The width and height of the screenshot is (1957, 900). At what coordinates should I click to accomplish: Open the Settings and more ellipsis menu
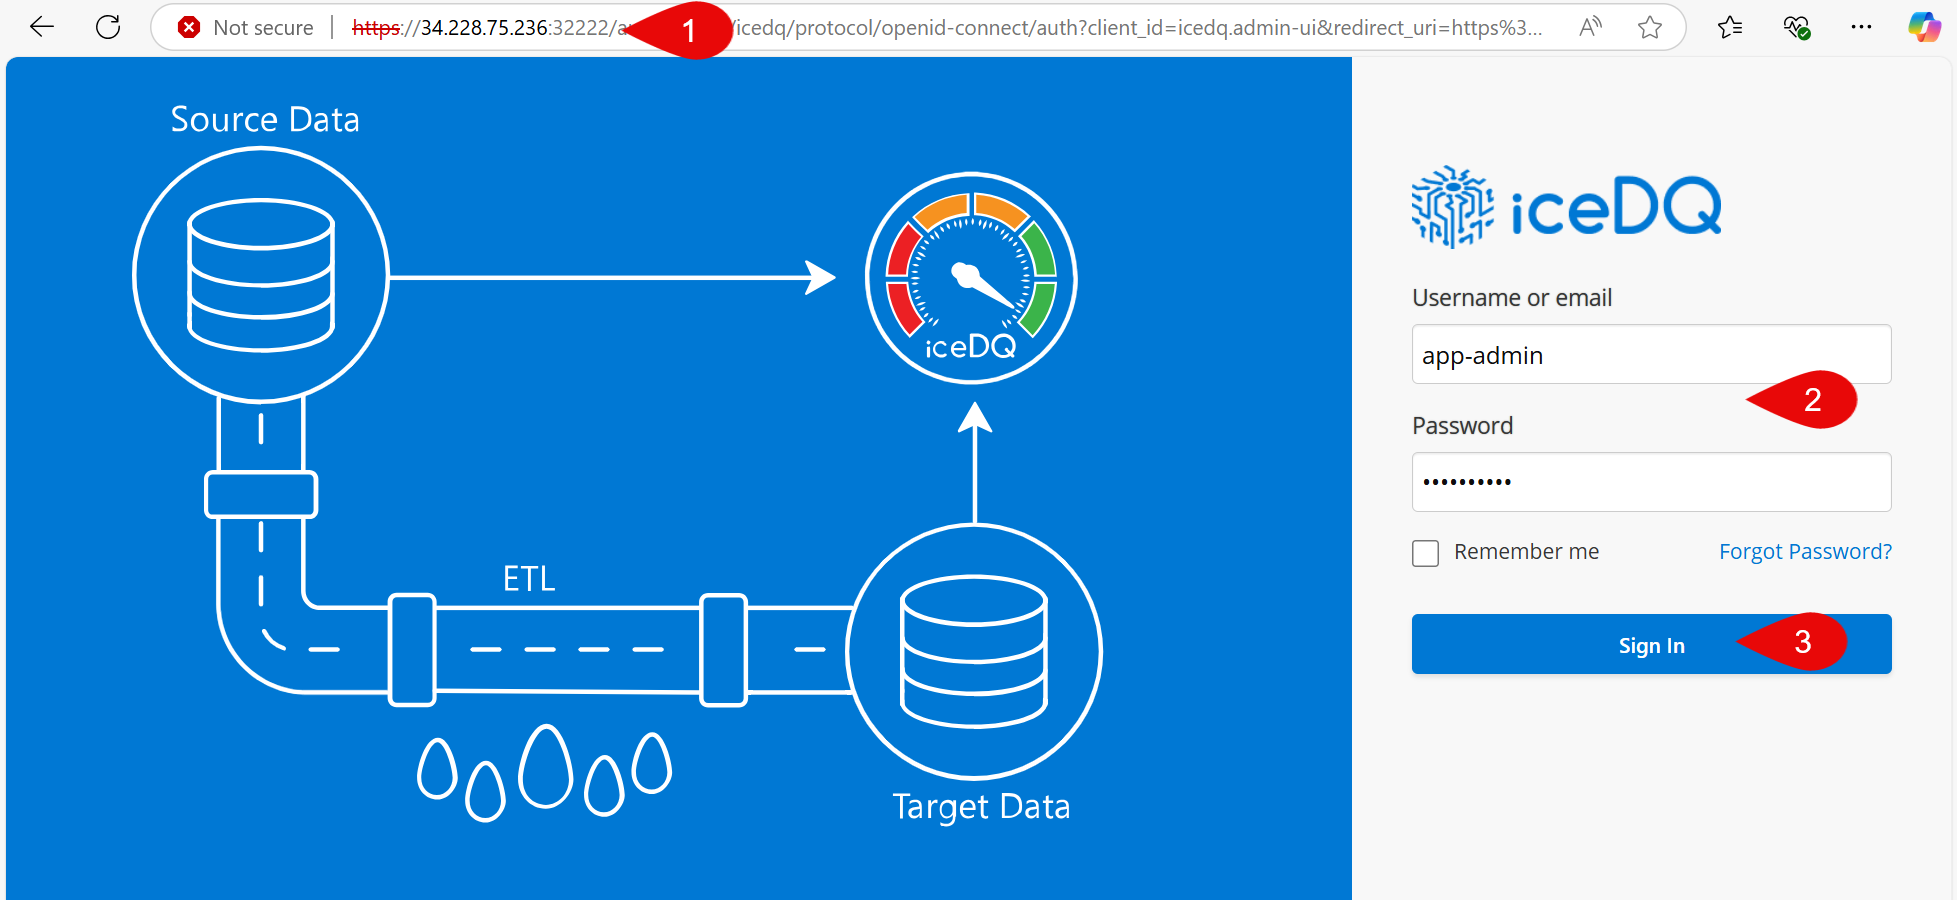(1861, 27)
